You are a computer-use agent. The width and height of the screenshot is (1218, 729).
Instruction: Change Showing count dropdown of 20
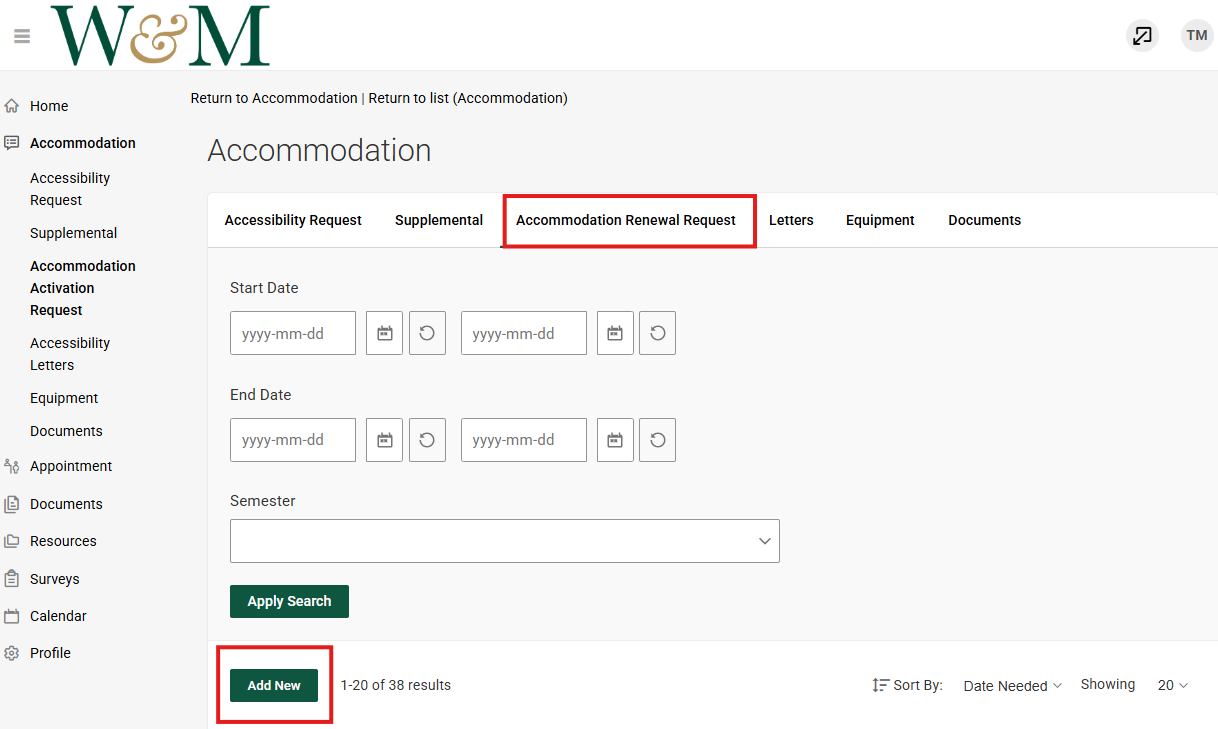pyautogui.click(x=1172, y=685)
